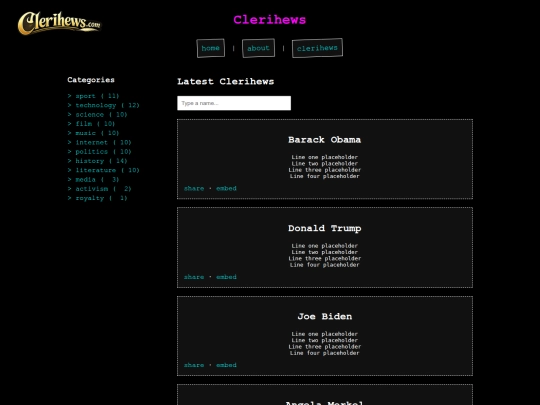Share the Donald Trump clerihew
Image resolution: width=540 pixels, height=405 pixels.
[194, 277]
